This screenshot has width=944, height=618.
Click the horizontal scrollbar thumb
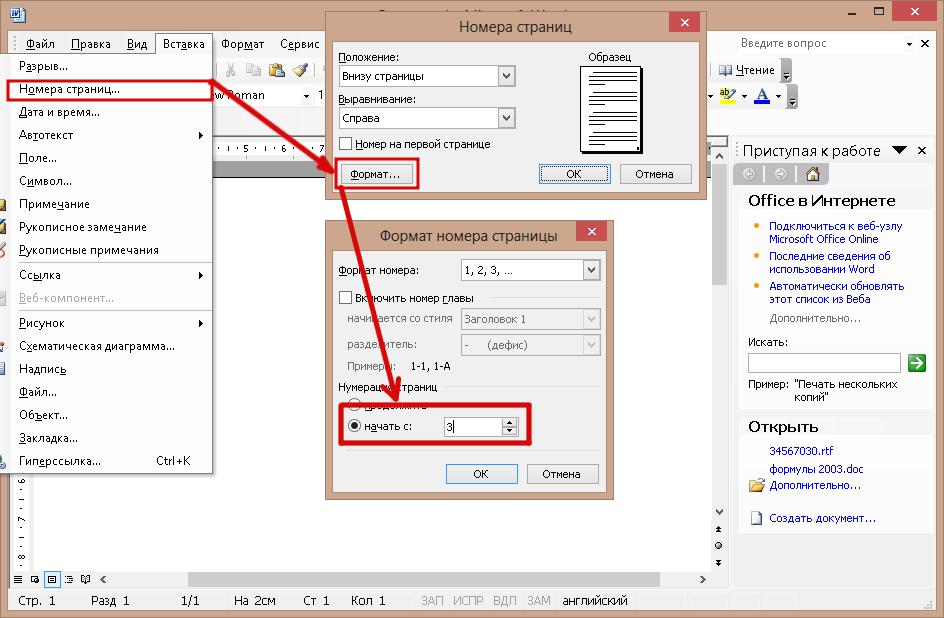(x=424, y=579)
